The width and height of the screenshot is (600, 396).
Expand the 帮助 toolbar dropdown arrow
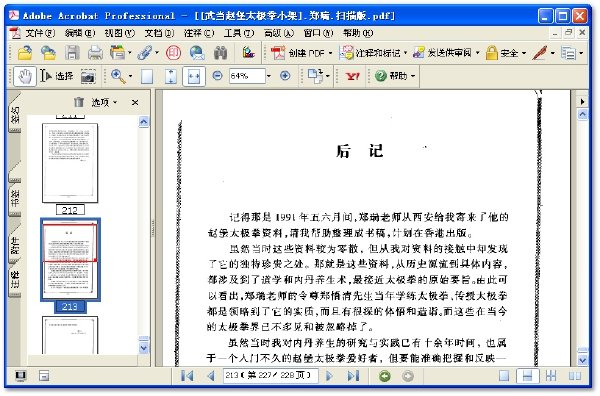tap(413, 76)
